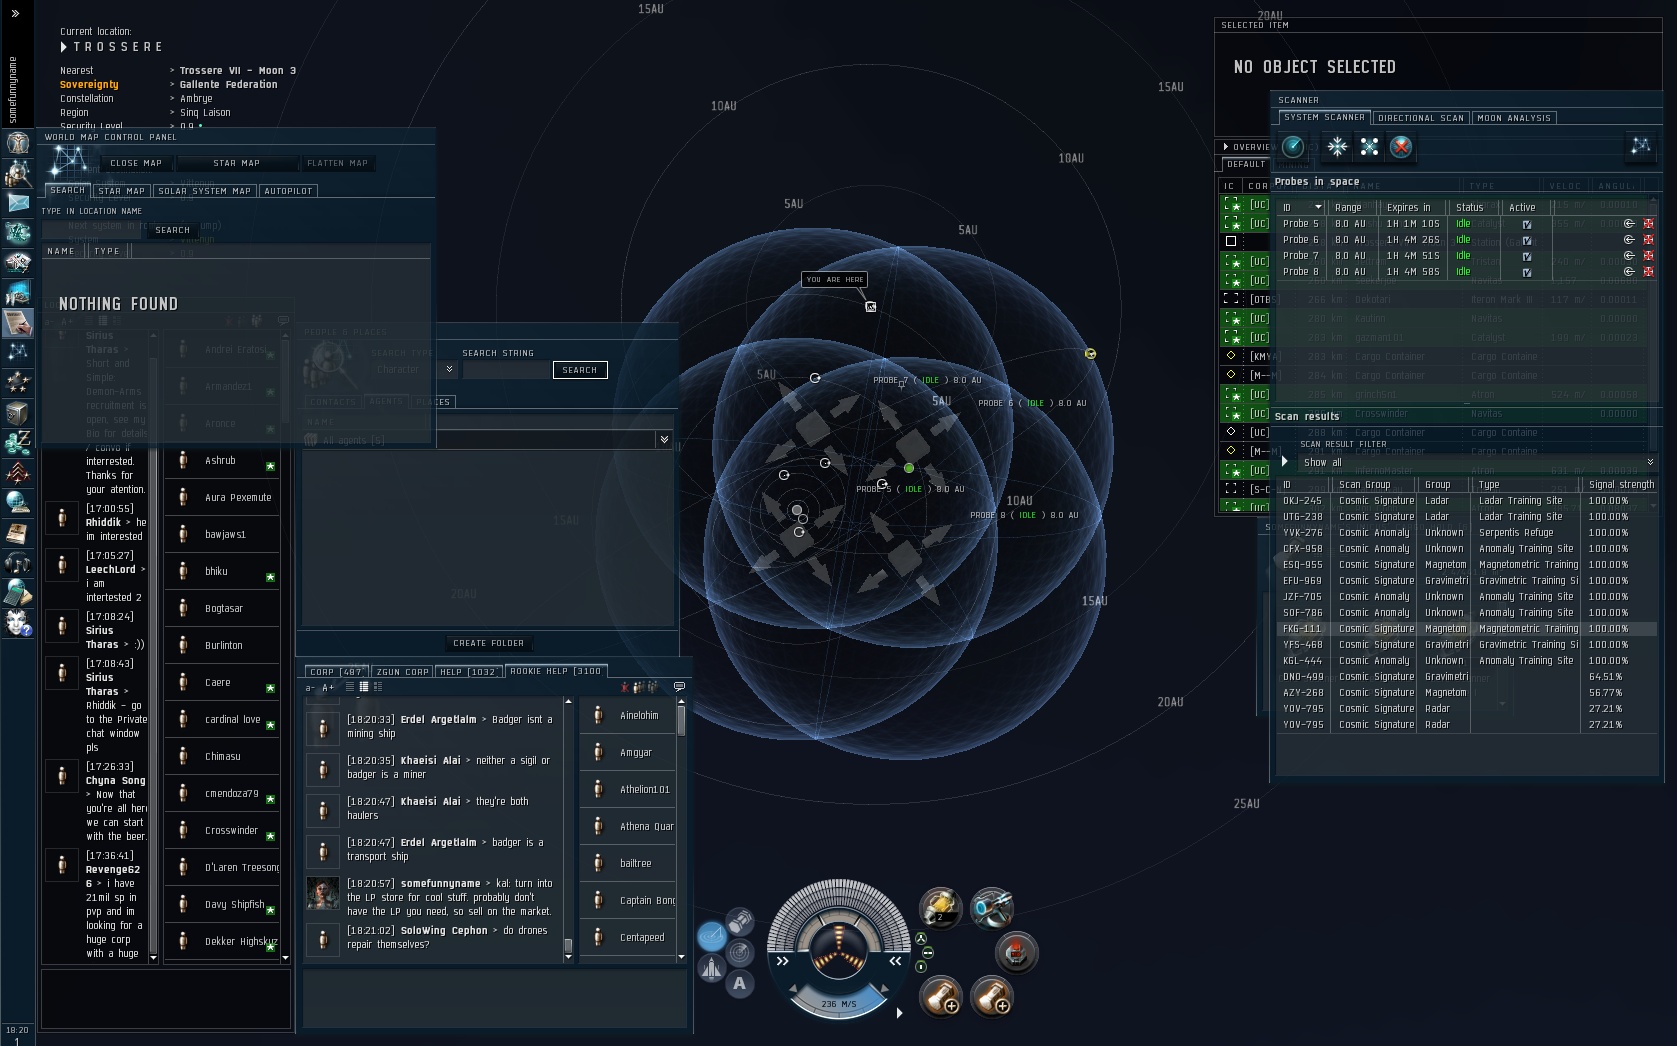
Task: Expand the HUD options triangle beside speed gauge
Action: pyautogui.click(x=899, y=1013)
